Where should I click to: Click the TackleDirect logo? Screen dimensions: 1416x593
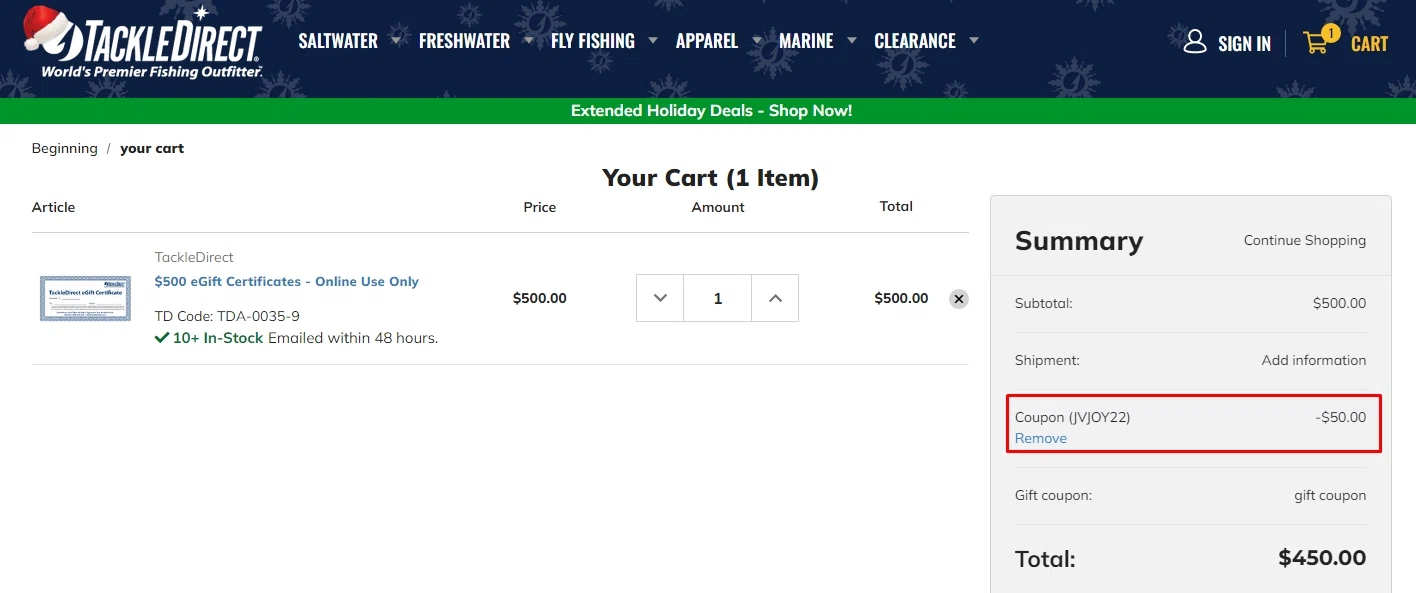143,43
